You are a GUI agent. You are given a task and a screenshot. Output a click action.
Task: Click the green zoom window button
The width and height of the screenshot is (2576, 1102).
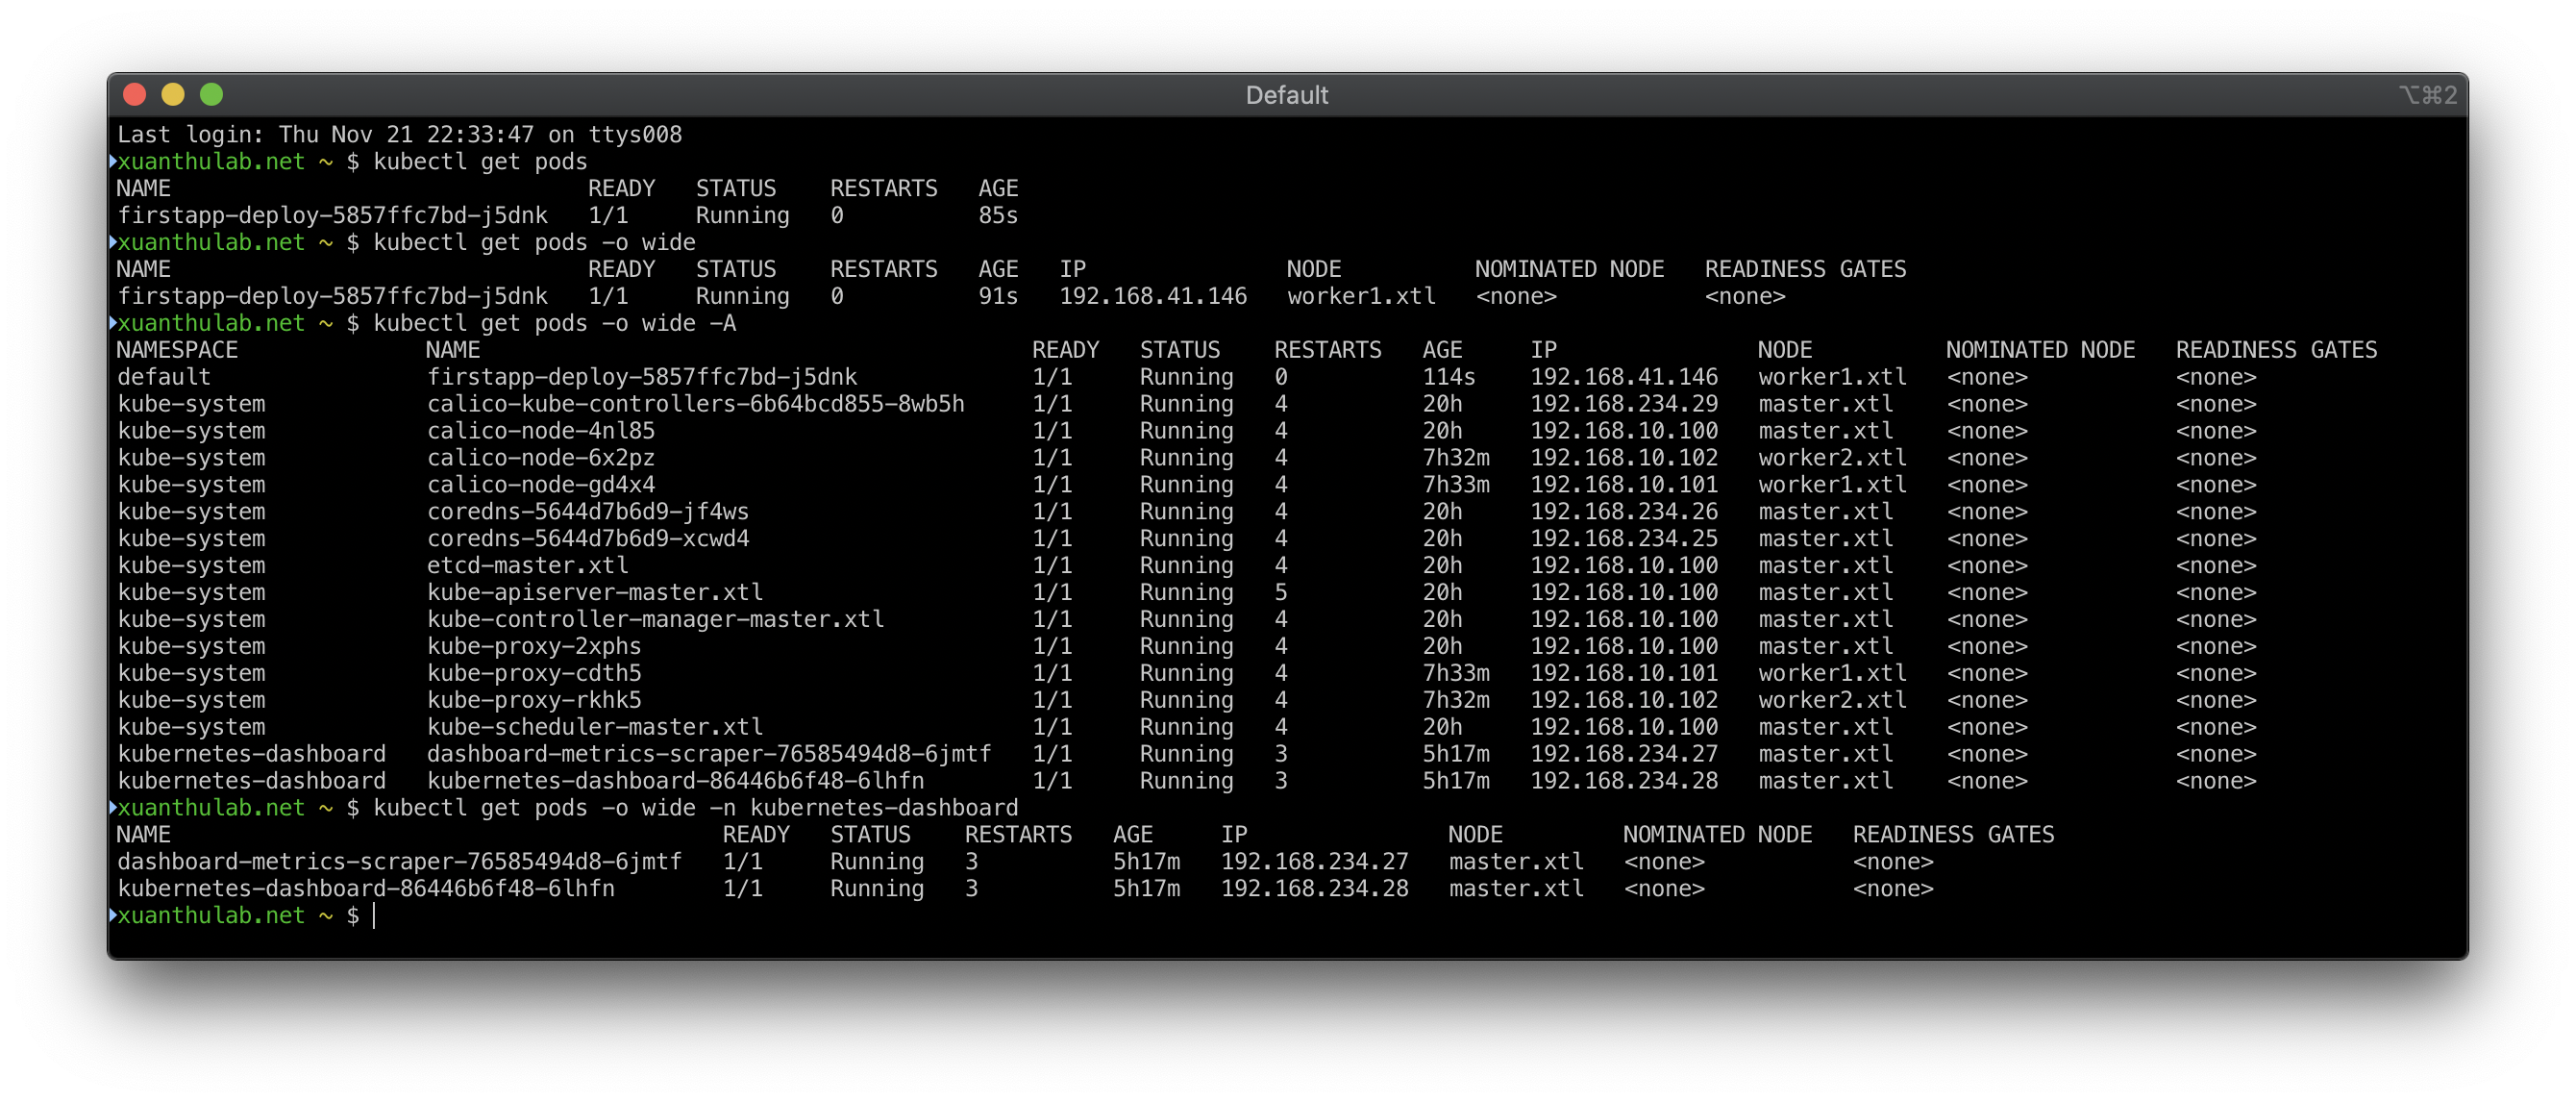[211, 95]
